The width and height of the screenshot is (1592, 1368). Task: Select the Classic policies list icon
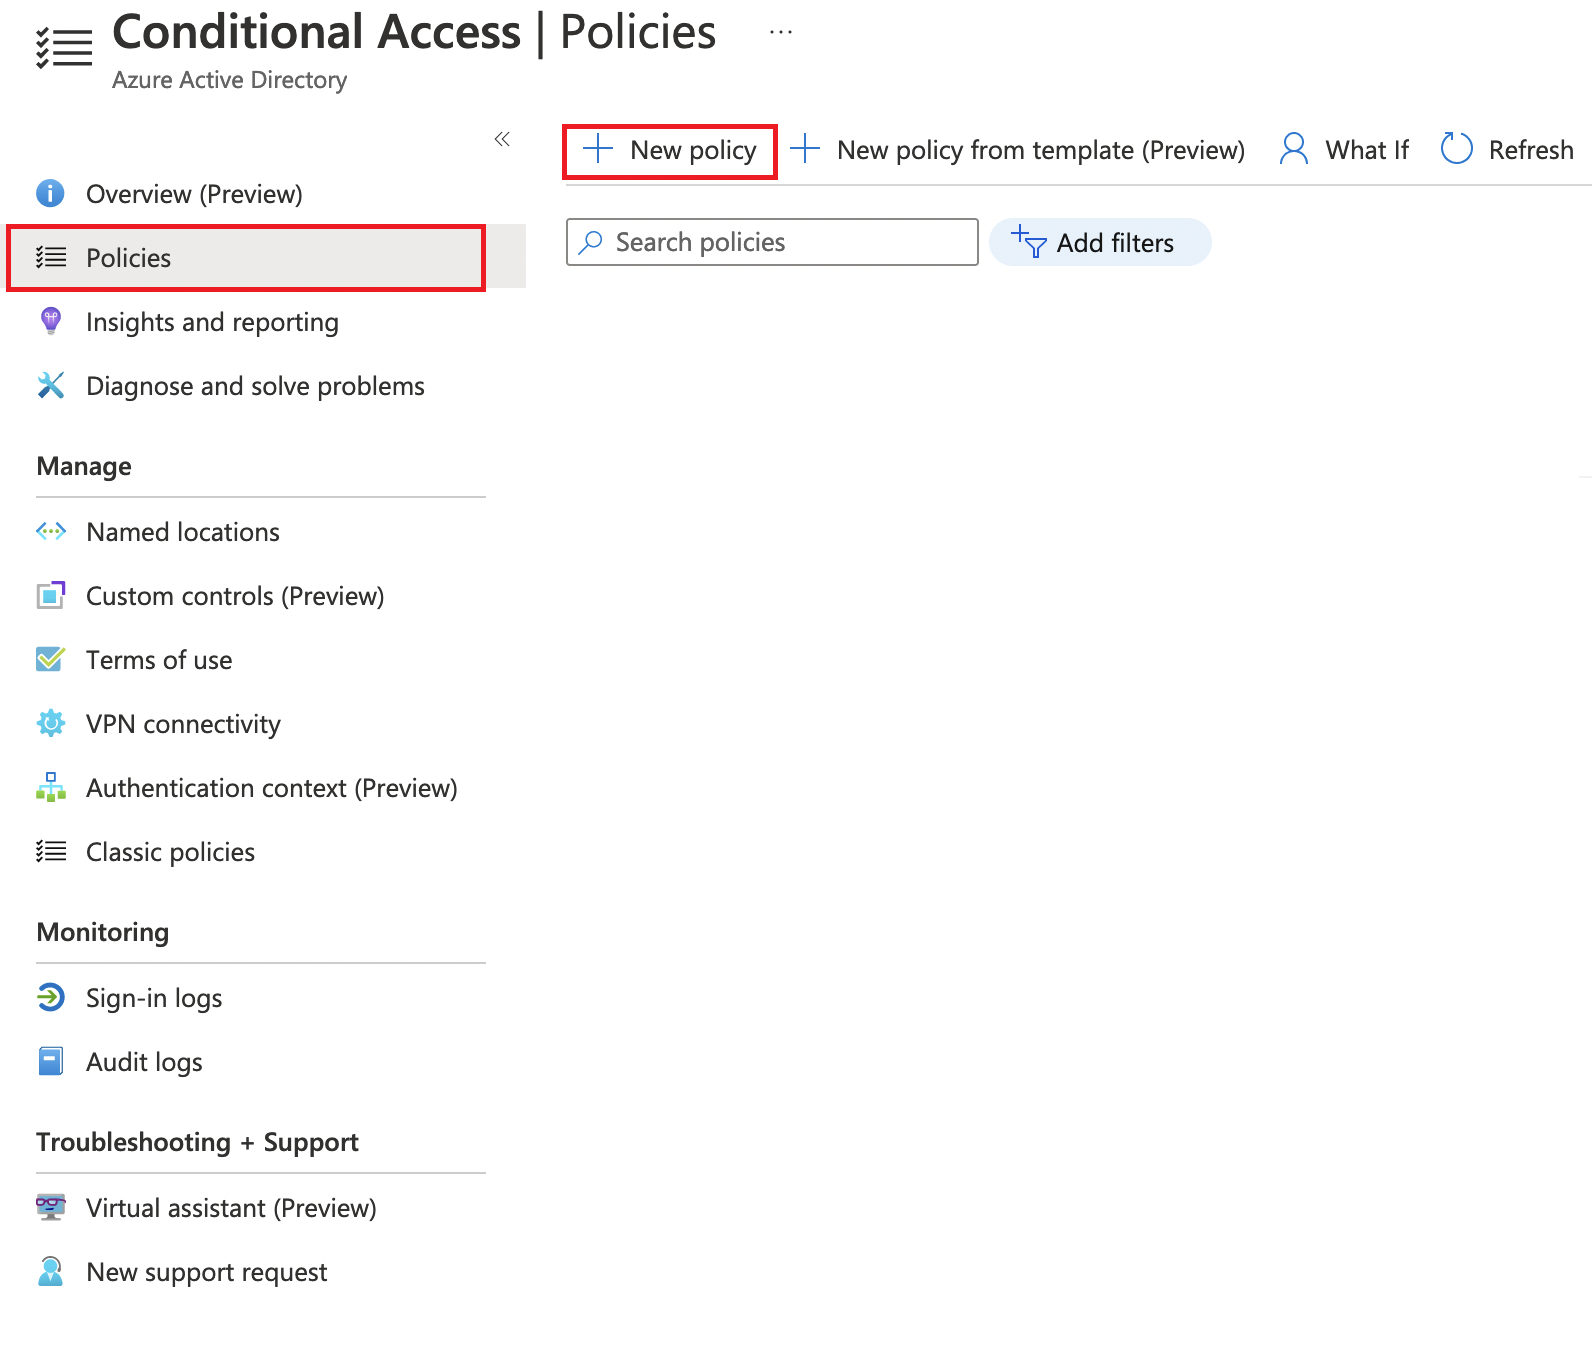[x=50, y=851]
